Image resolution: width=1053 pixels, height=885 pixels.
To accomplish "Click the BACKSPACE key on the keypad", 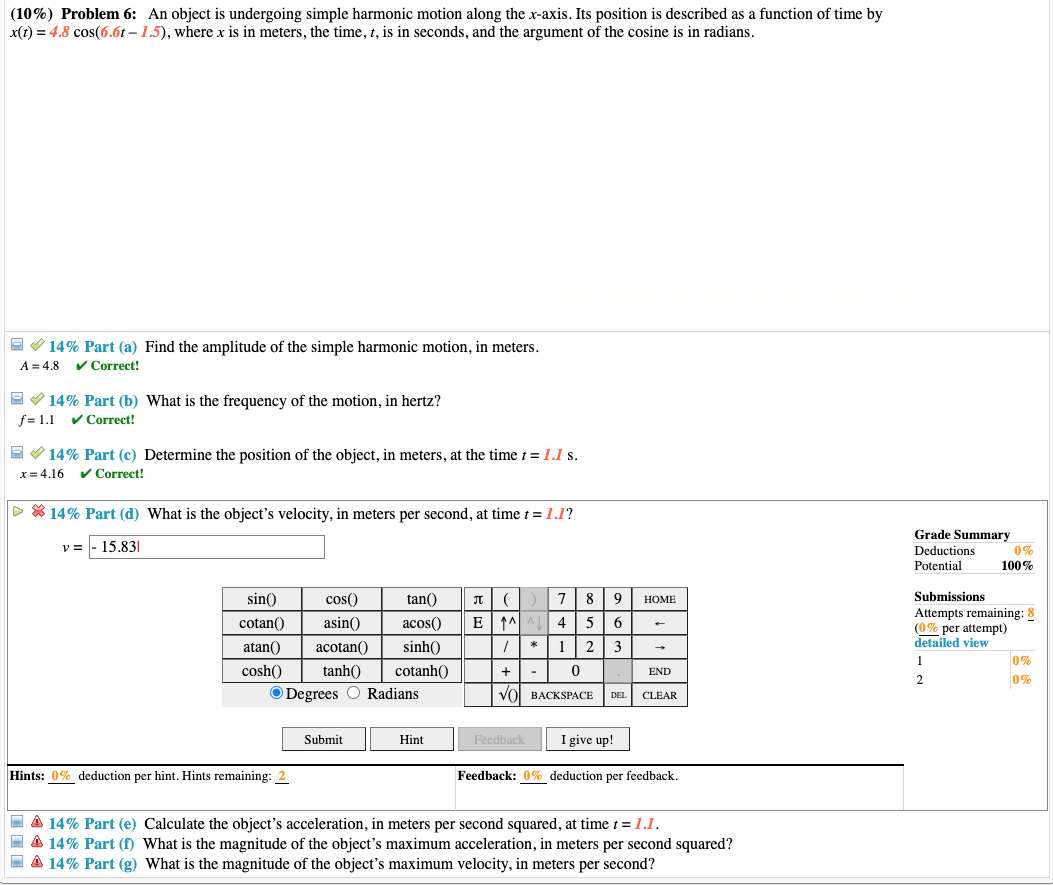I will pos(563,693).
